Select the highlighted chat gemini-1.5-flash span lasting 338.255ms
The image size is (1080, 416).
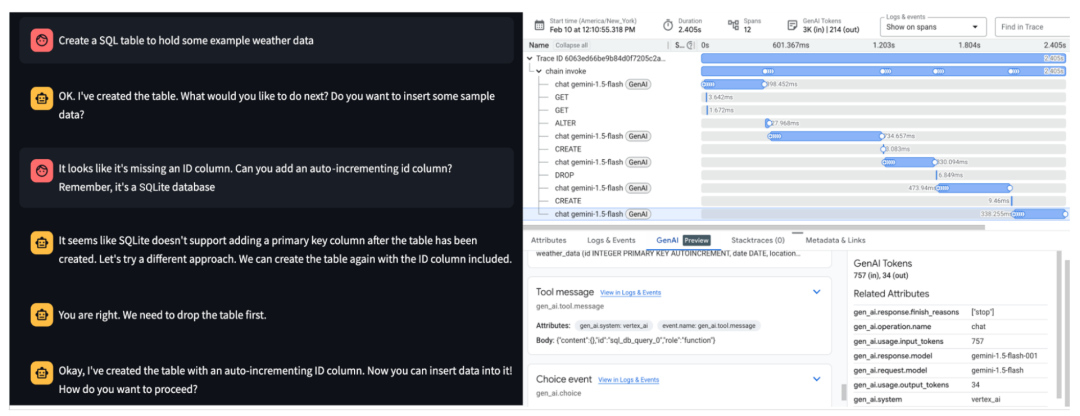[x=796, y=214]
